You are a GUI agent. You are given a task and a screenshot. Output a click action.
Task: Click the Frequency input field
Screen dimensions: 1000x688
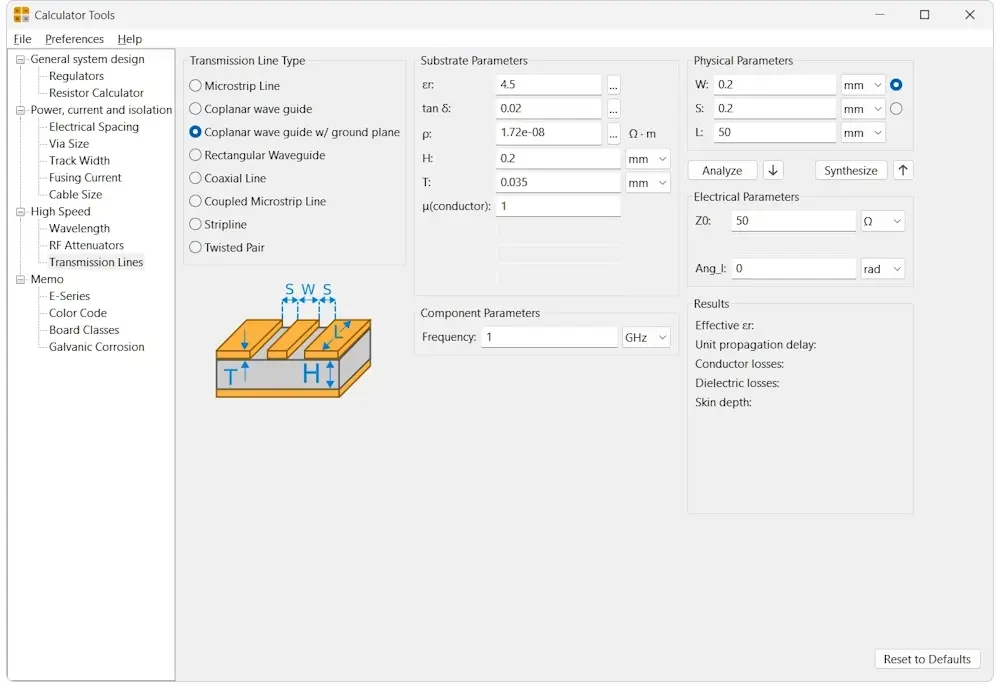click(549, 338)
